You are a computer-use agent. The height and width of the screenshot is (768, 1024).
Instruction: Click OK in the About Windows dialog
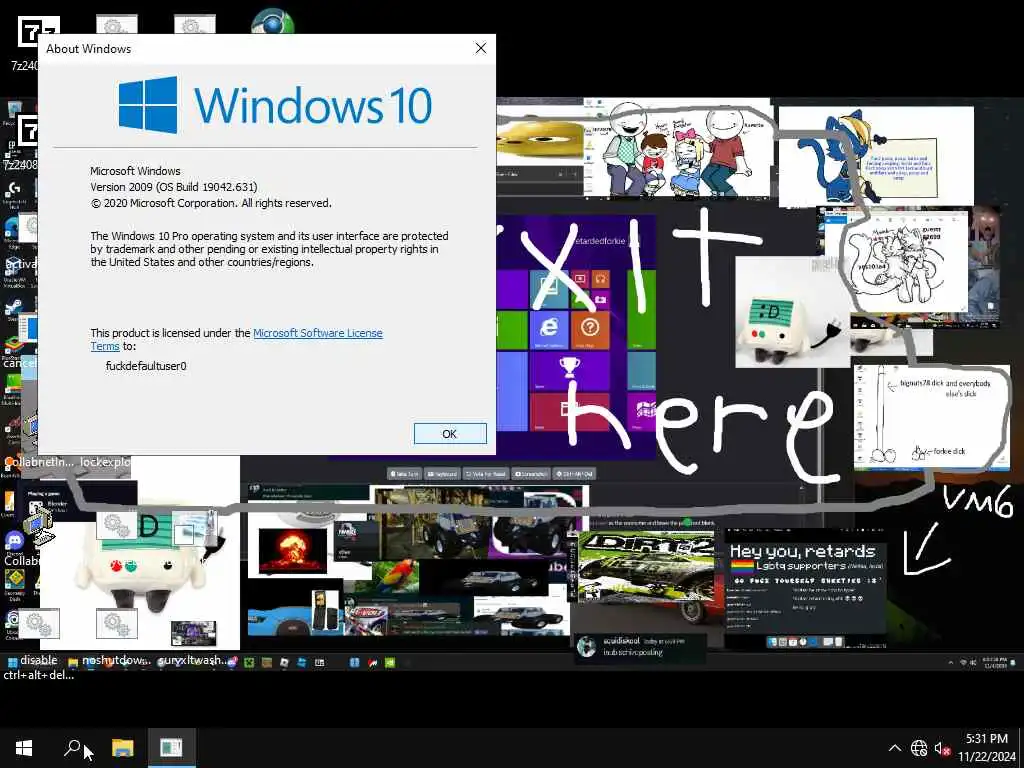pyautogui.click(x=450, y=434)
